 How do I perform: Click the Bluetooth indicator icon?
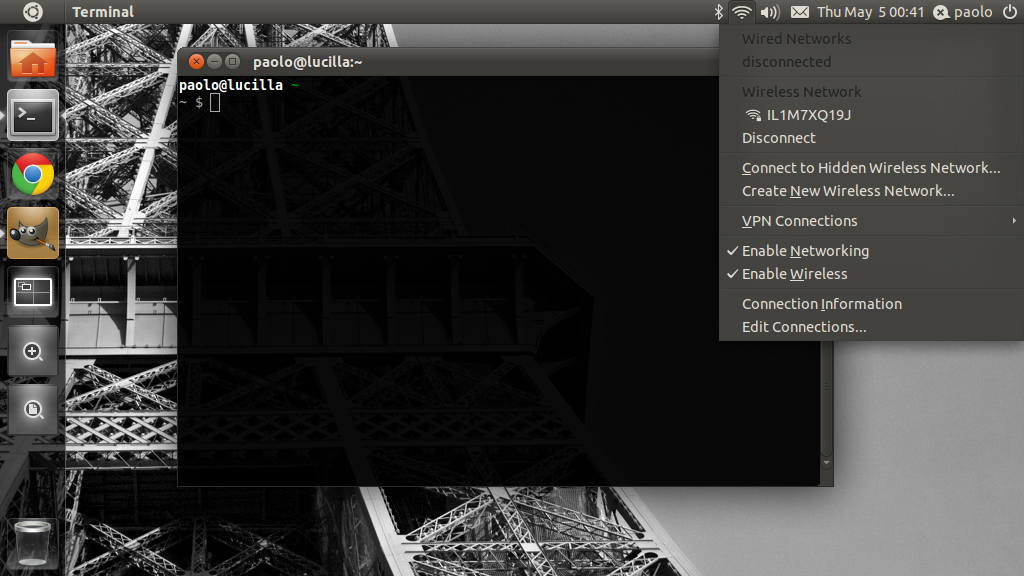click(x=718, y=12)
